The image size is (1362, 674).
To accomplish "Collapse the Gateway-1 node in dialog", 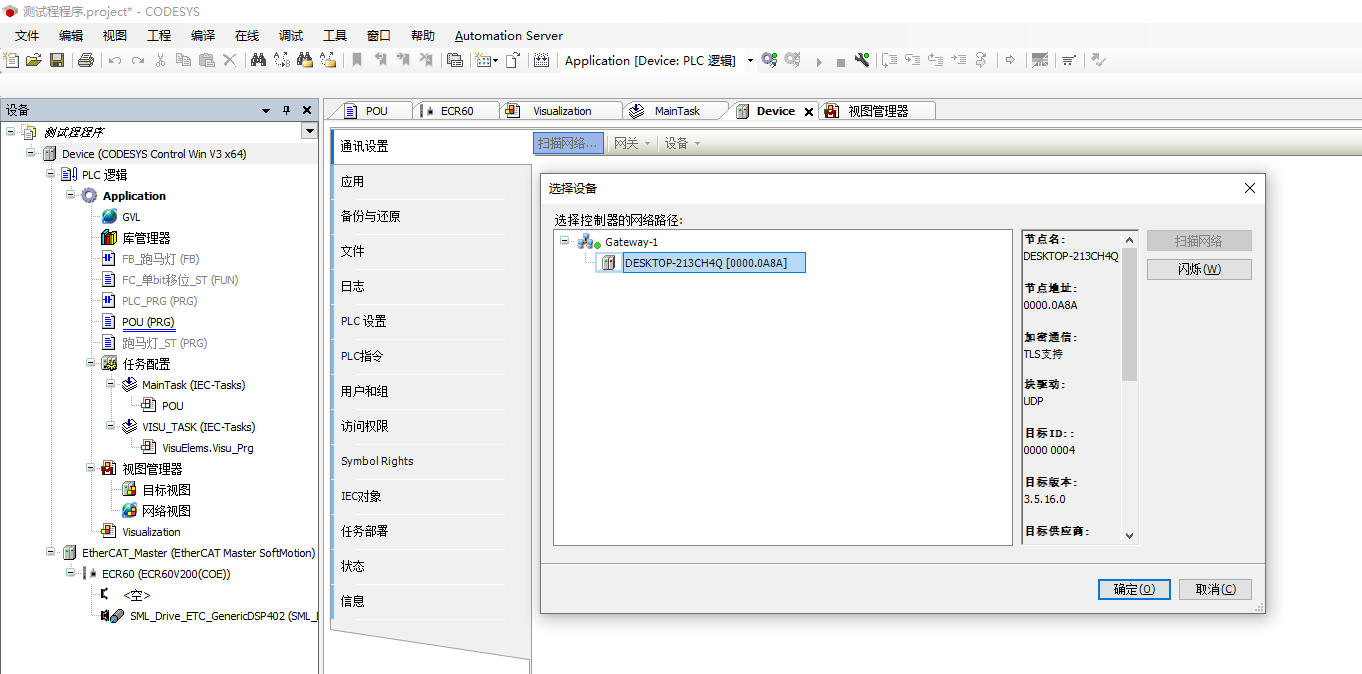I will (565, 242).
